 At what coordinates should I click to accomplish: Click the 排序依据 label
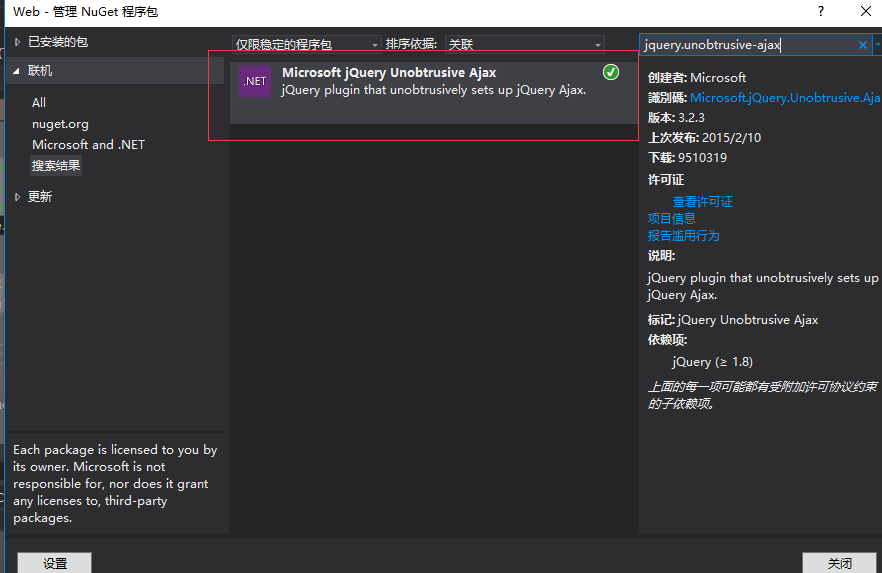click(x=411, y=44)
